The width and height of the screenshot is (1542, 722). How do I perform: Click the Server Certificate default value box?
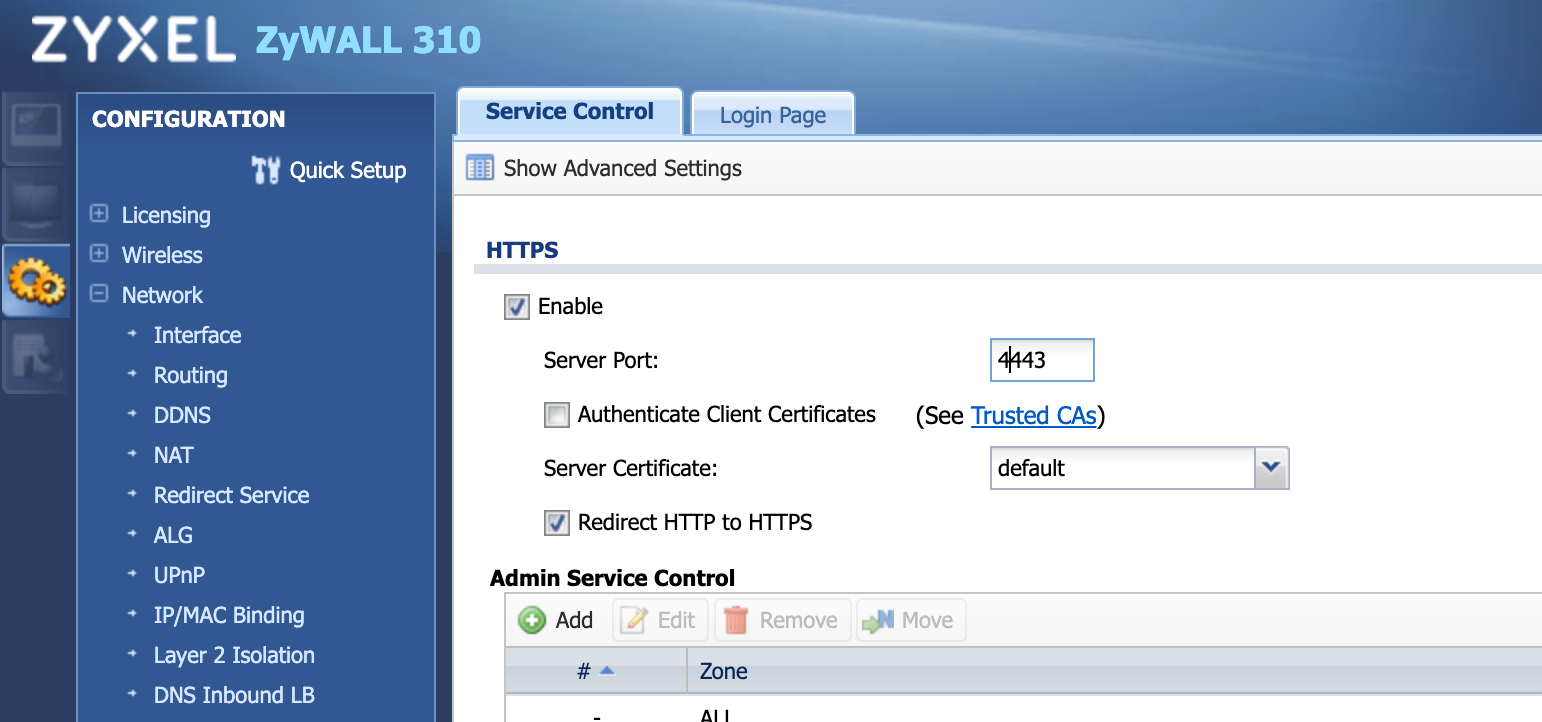point(1123,468)
